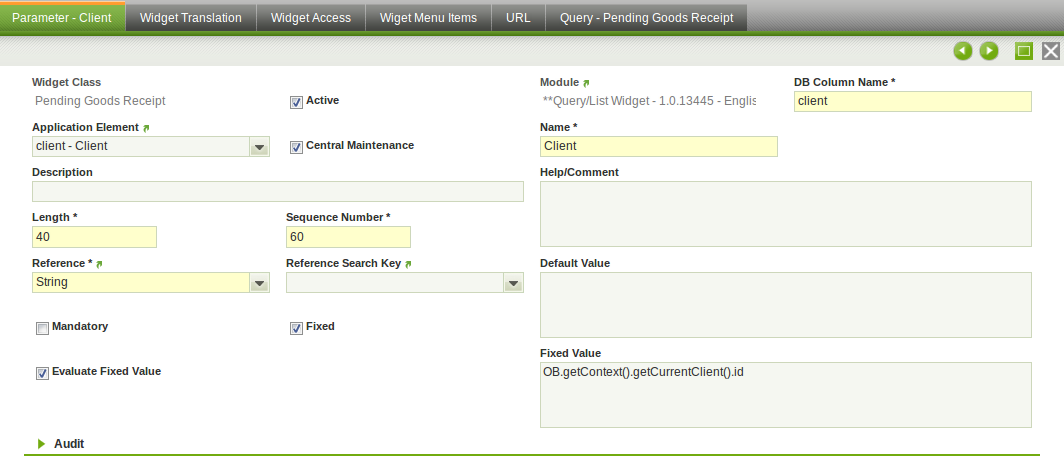1064x460 pixels.
Task: Click the green maximize form icon
Action: click(x=1024, y=51)
